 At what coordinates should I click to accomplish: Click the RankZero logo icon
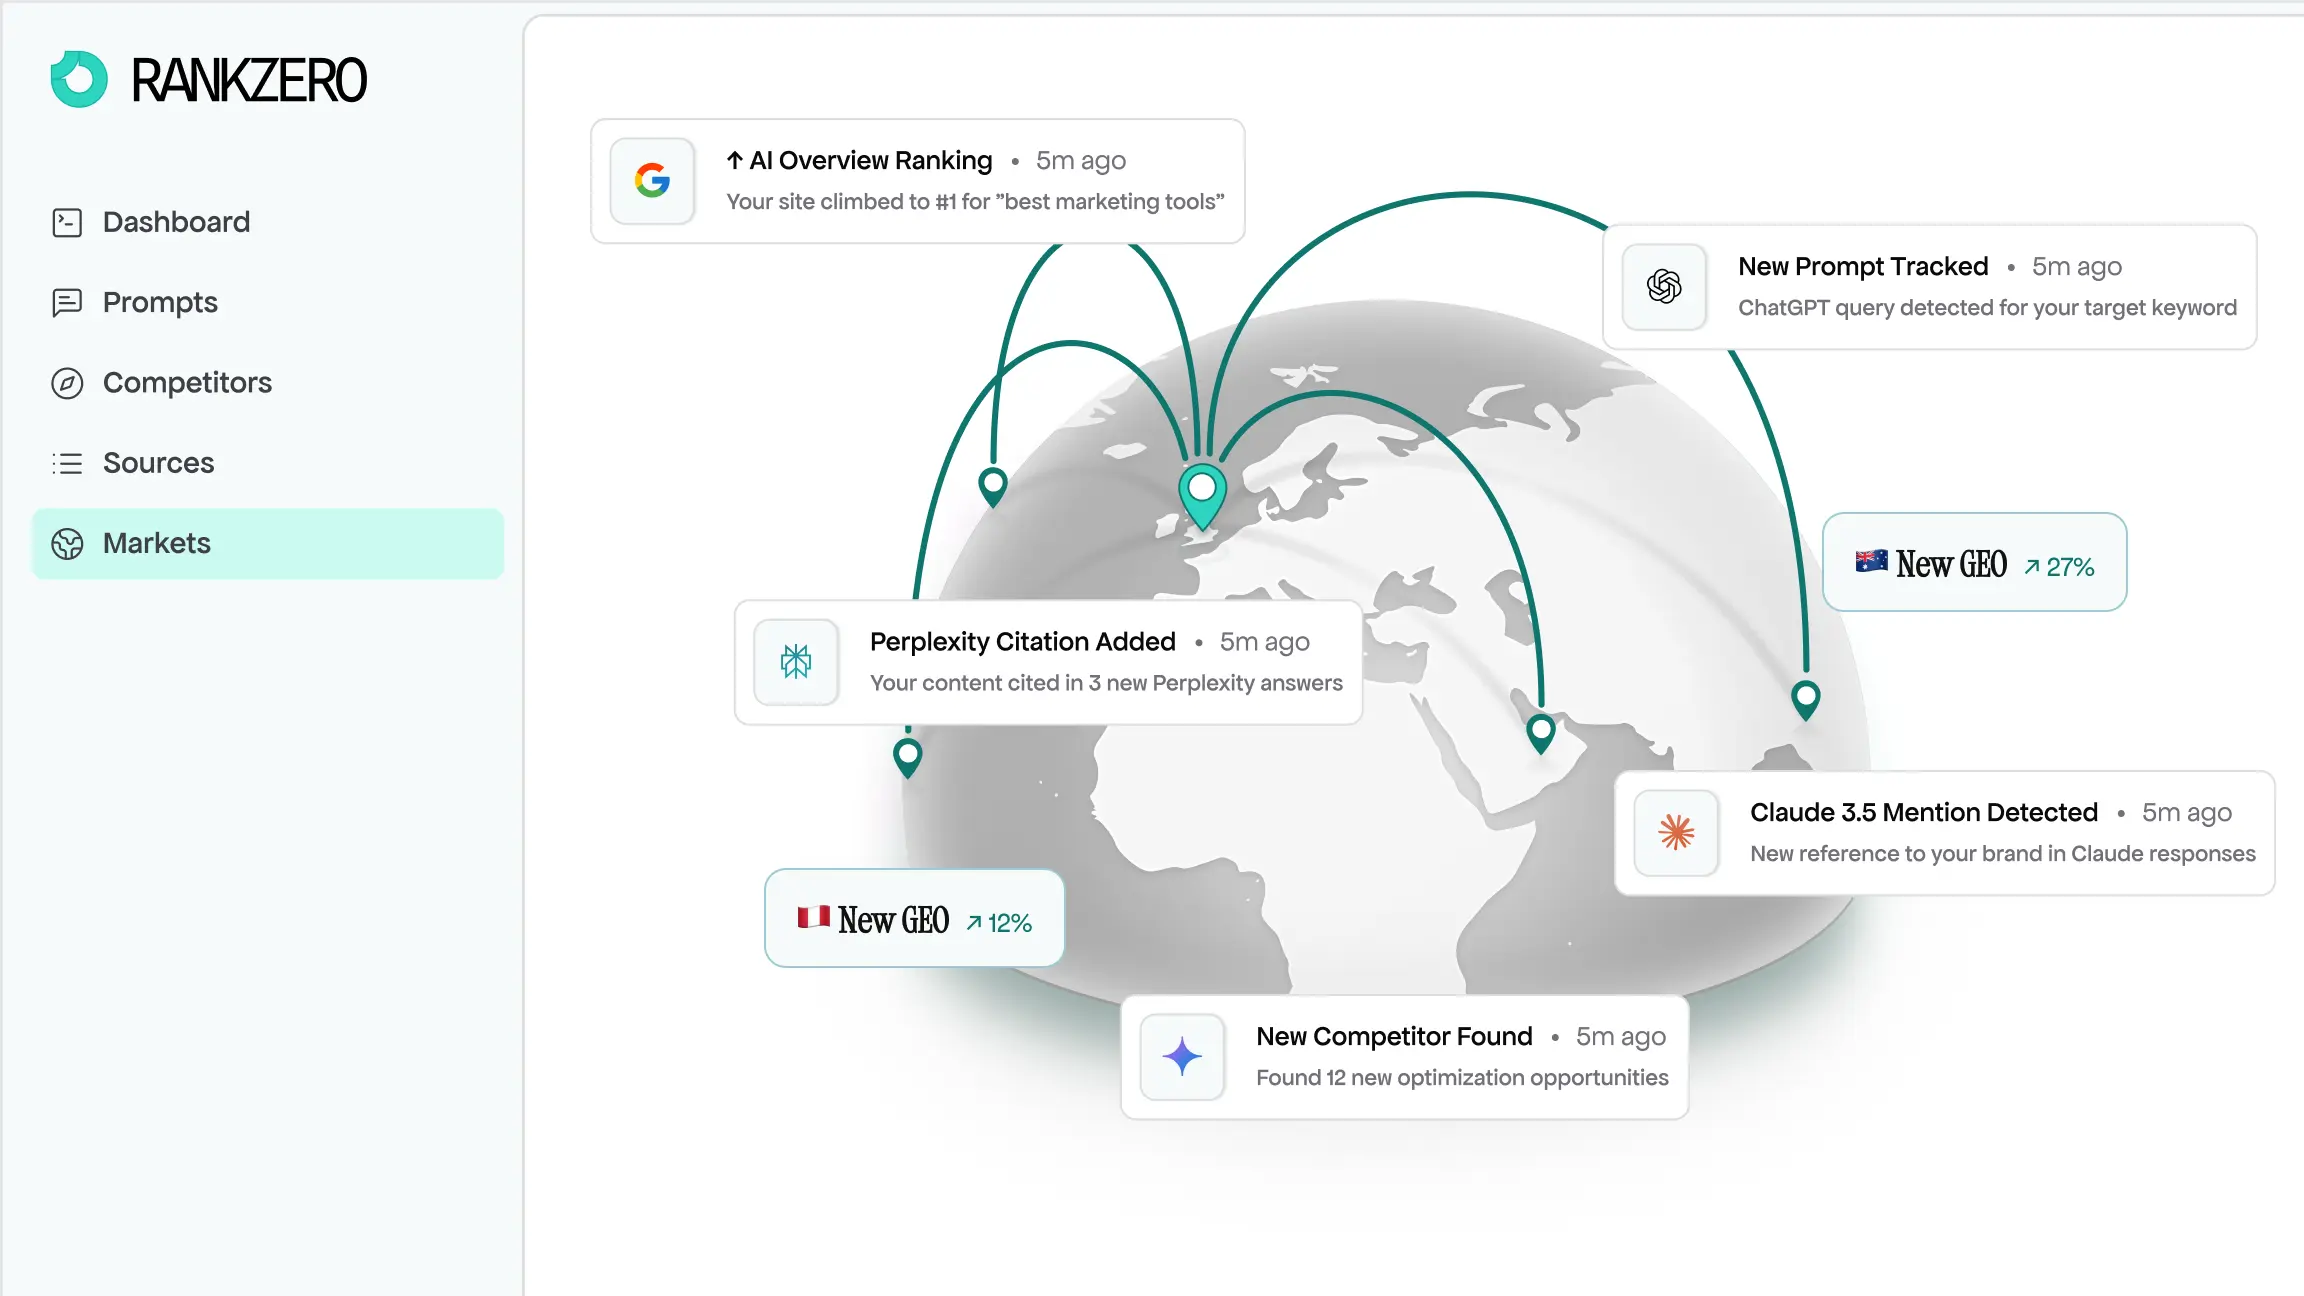[x=79, y=80]
